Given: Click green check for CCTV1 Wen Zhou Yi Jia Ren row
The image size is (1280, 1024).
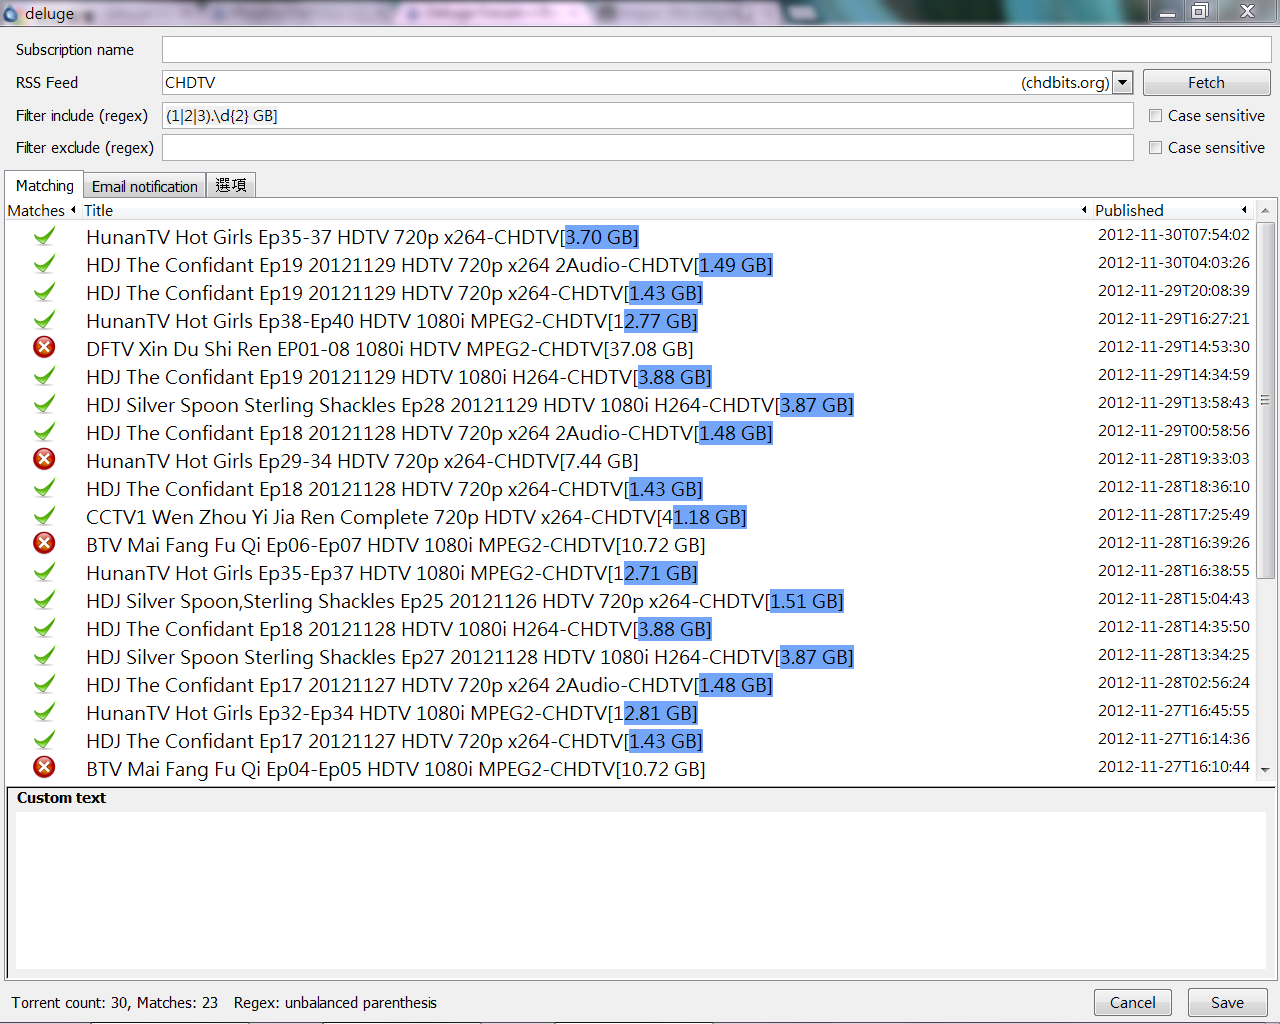Looking at the screenshot, I should [x=44, y=516].
